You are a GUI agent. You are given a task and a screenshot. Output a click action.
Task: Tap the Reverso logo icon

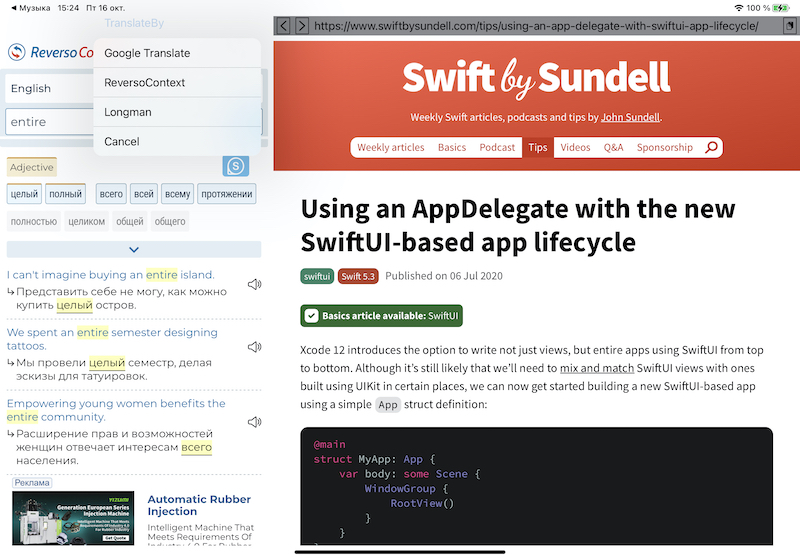point(17,52)
